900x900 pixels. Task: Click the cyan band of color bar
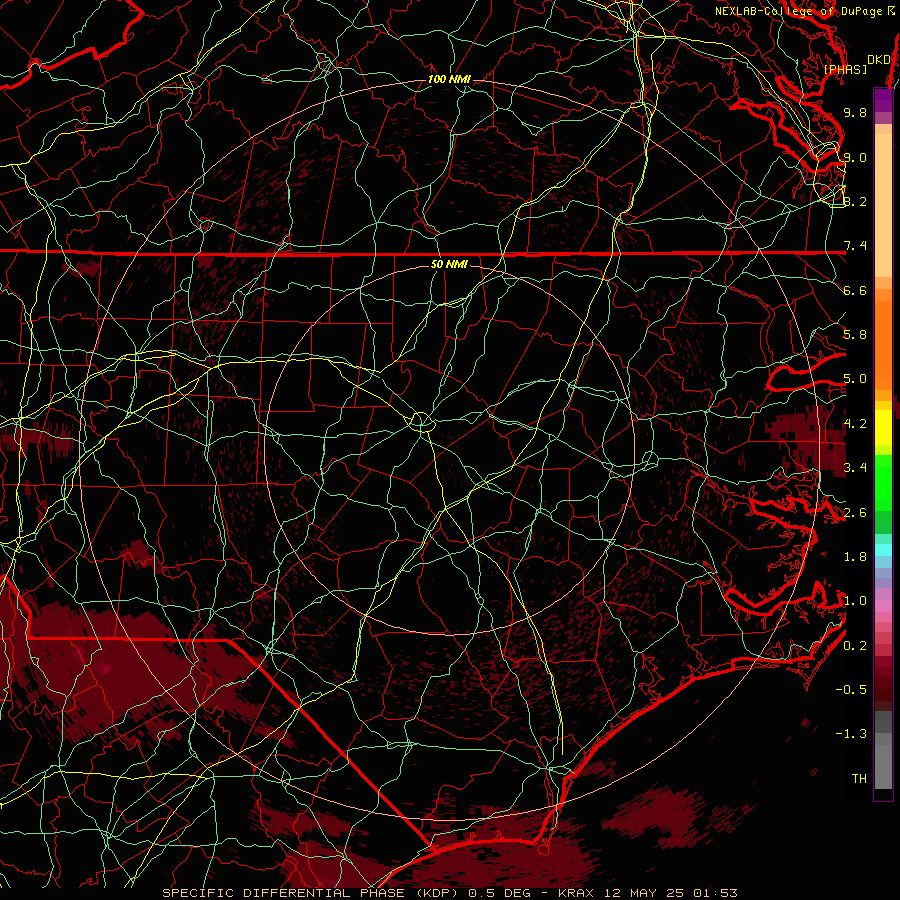(883, 550)
